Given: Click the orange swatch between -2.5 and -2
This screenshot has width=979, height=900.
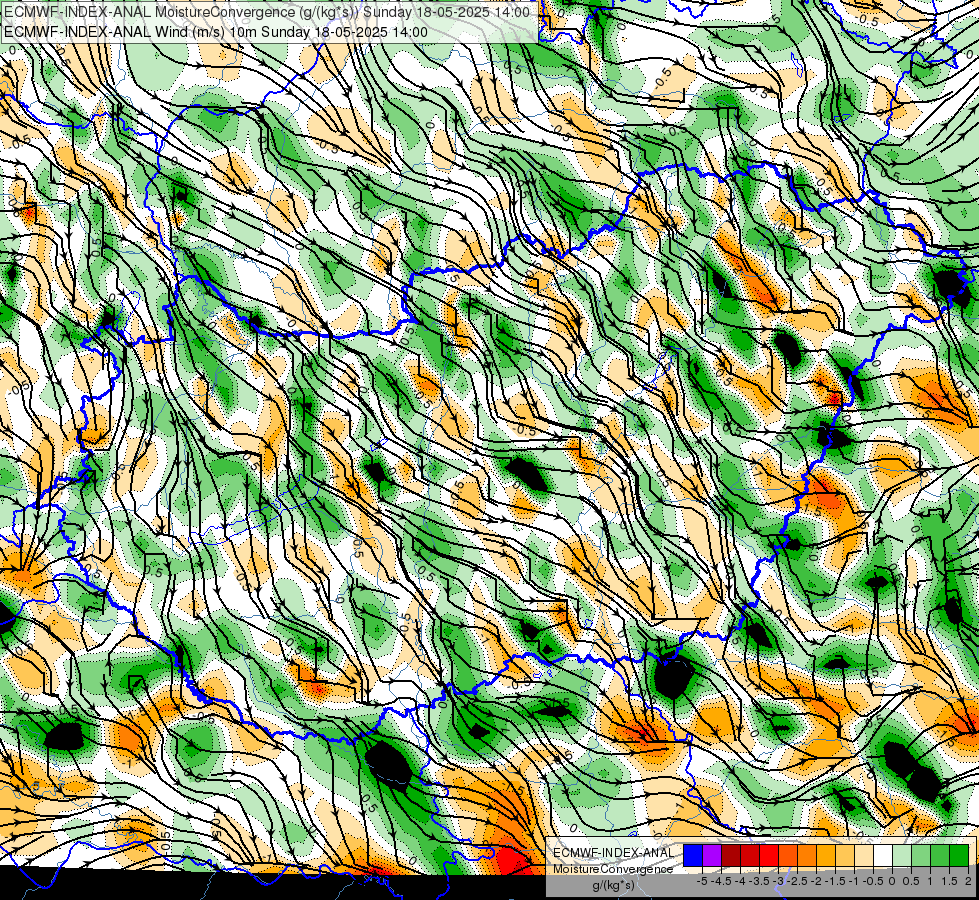Looking at the screenshot, I should (807, 855).
